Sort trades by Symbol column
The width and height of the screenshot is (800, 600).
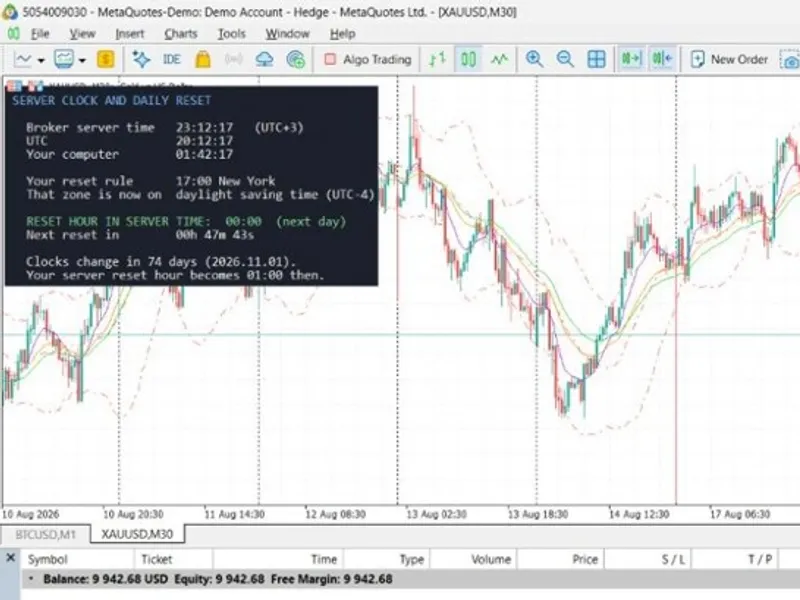coord(78,560)
